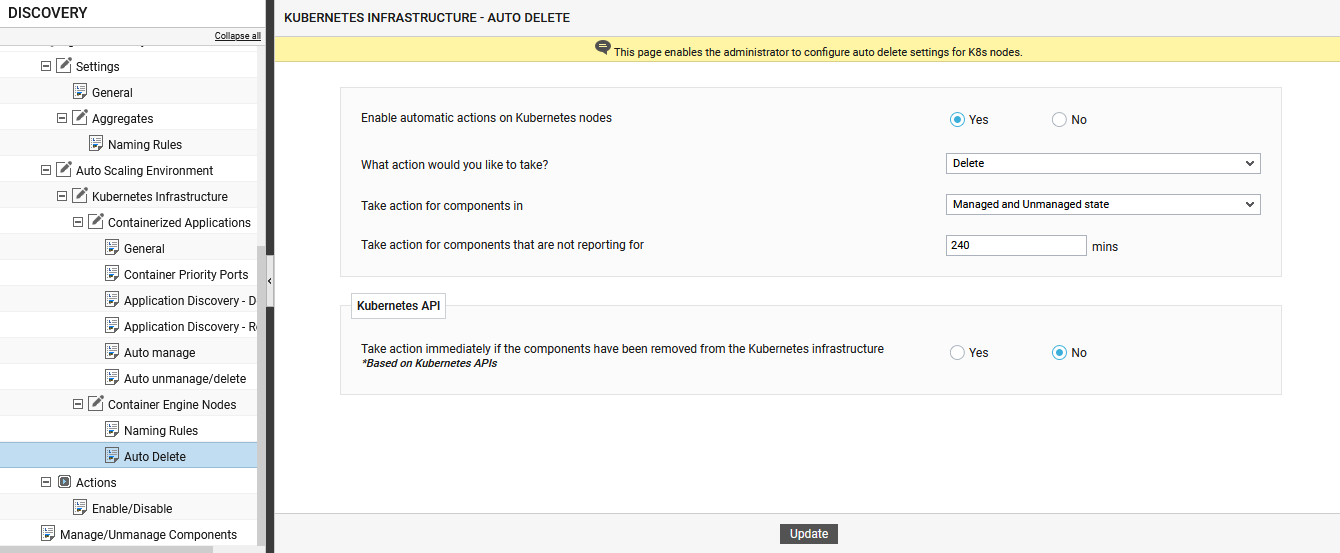
Task: Open the action type dropdown showing Delete
Action: click(x=1102, y=163)
